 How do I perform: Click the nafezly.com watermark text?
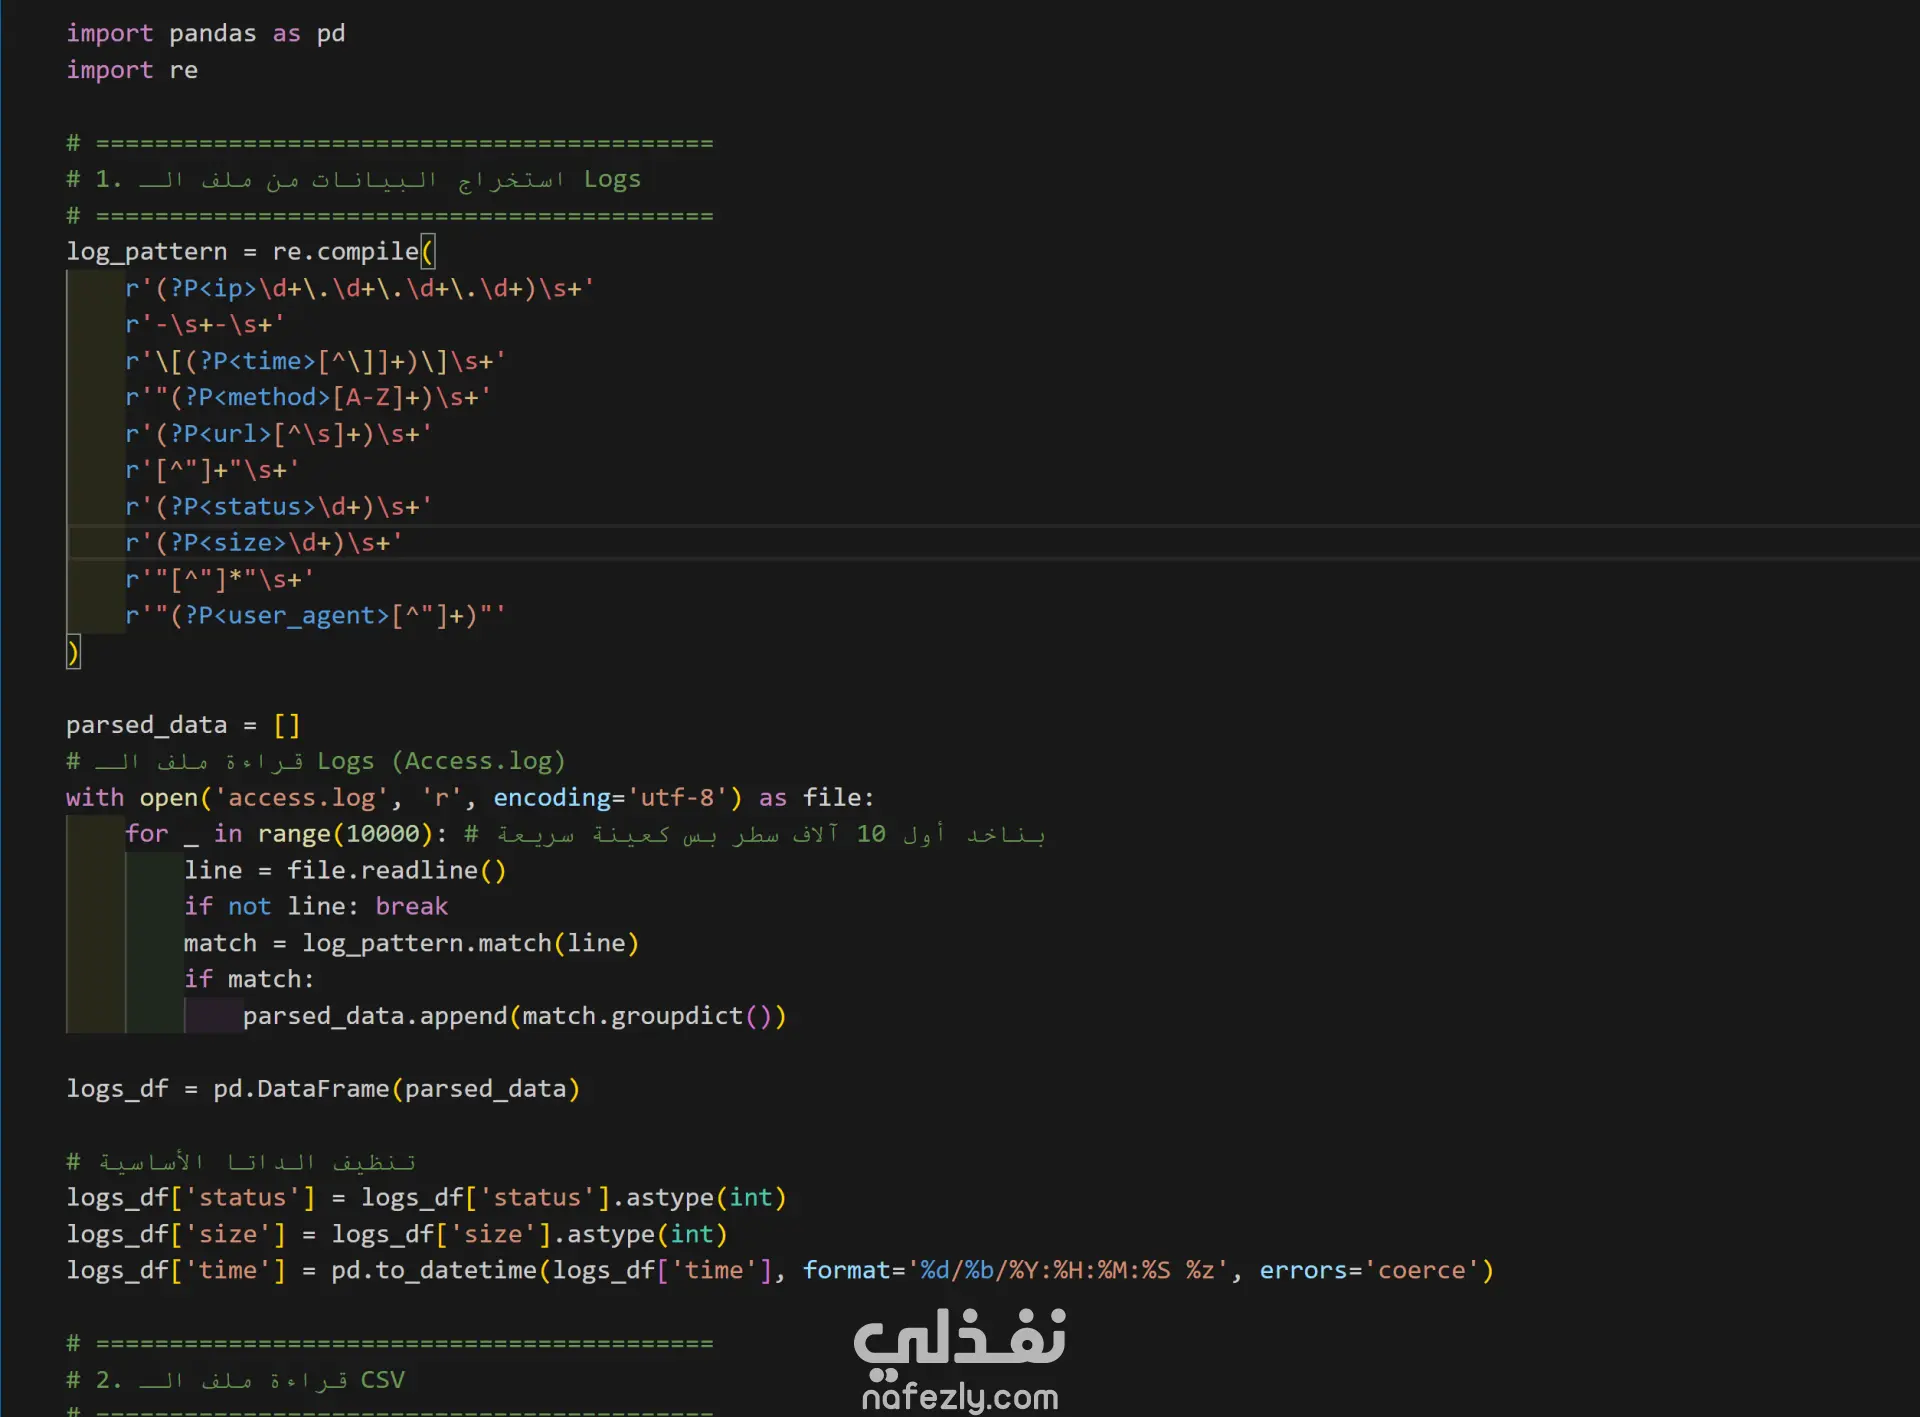coord(959,1396)
